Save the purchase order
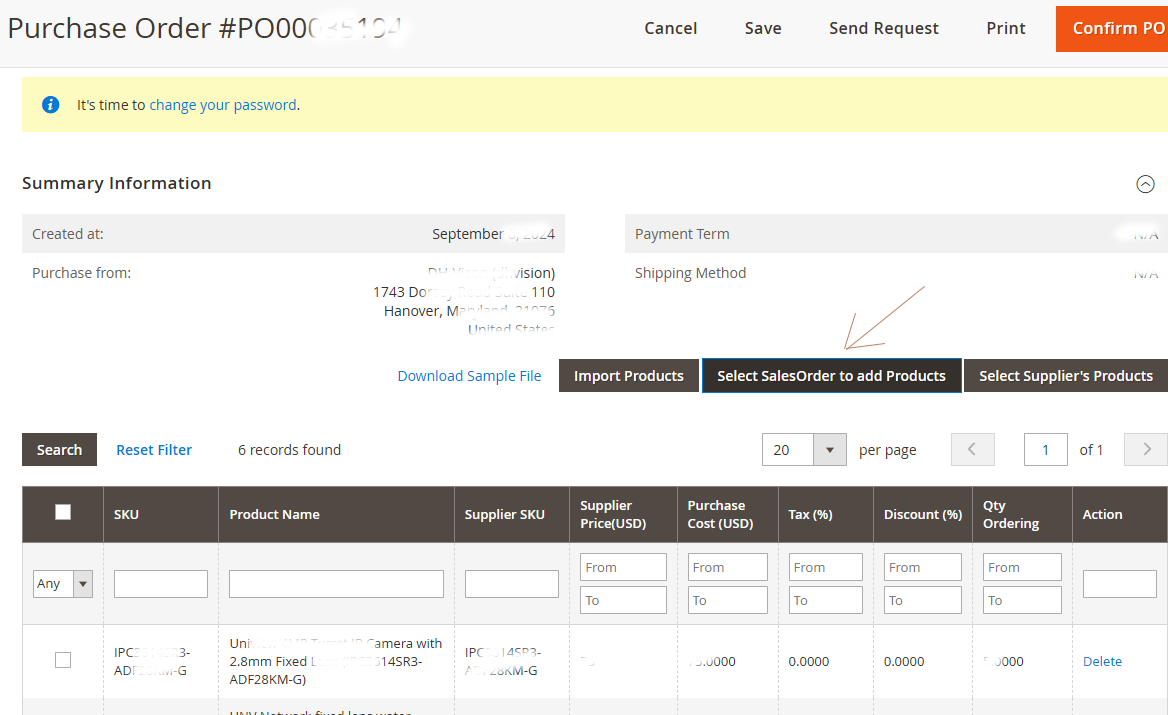 [x=763, y=28]
